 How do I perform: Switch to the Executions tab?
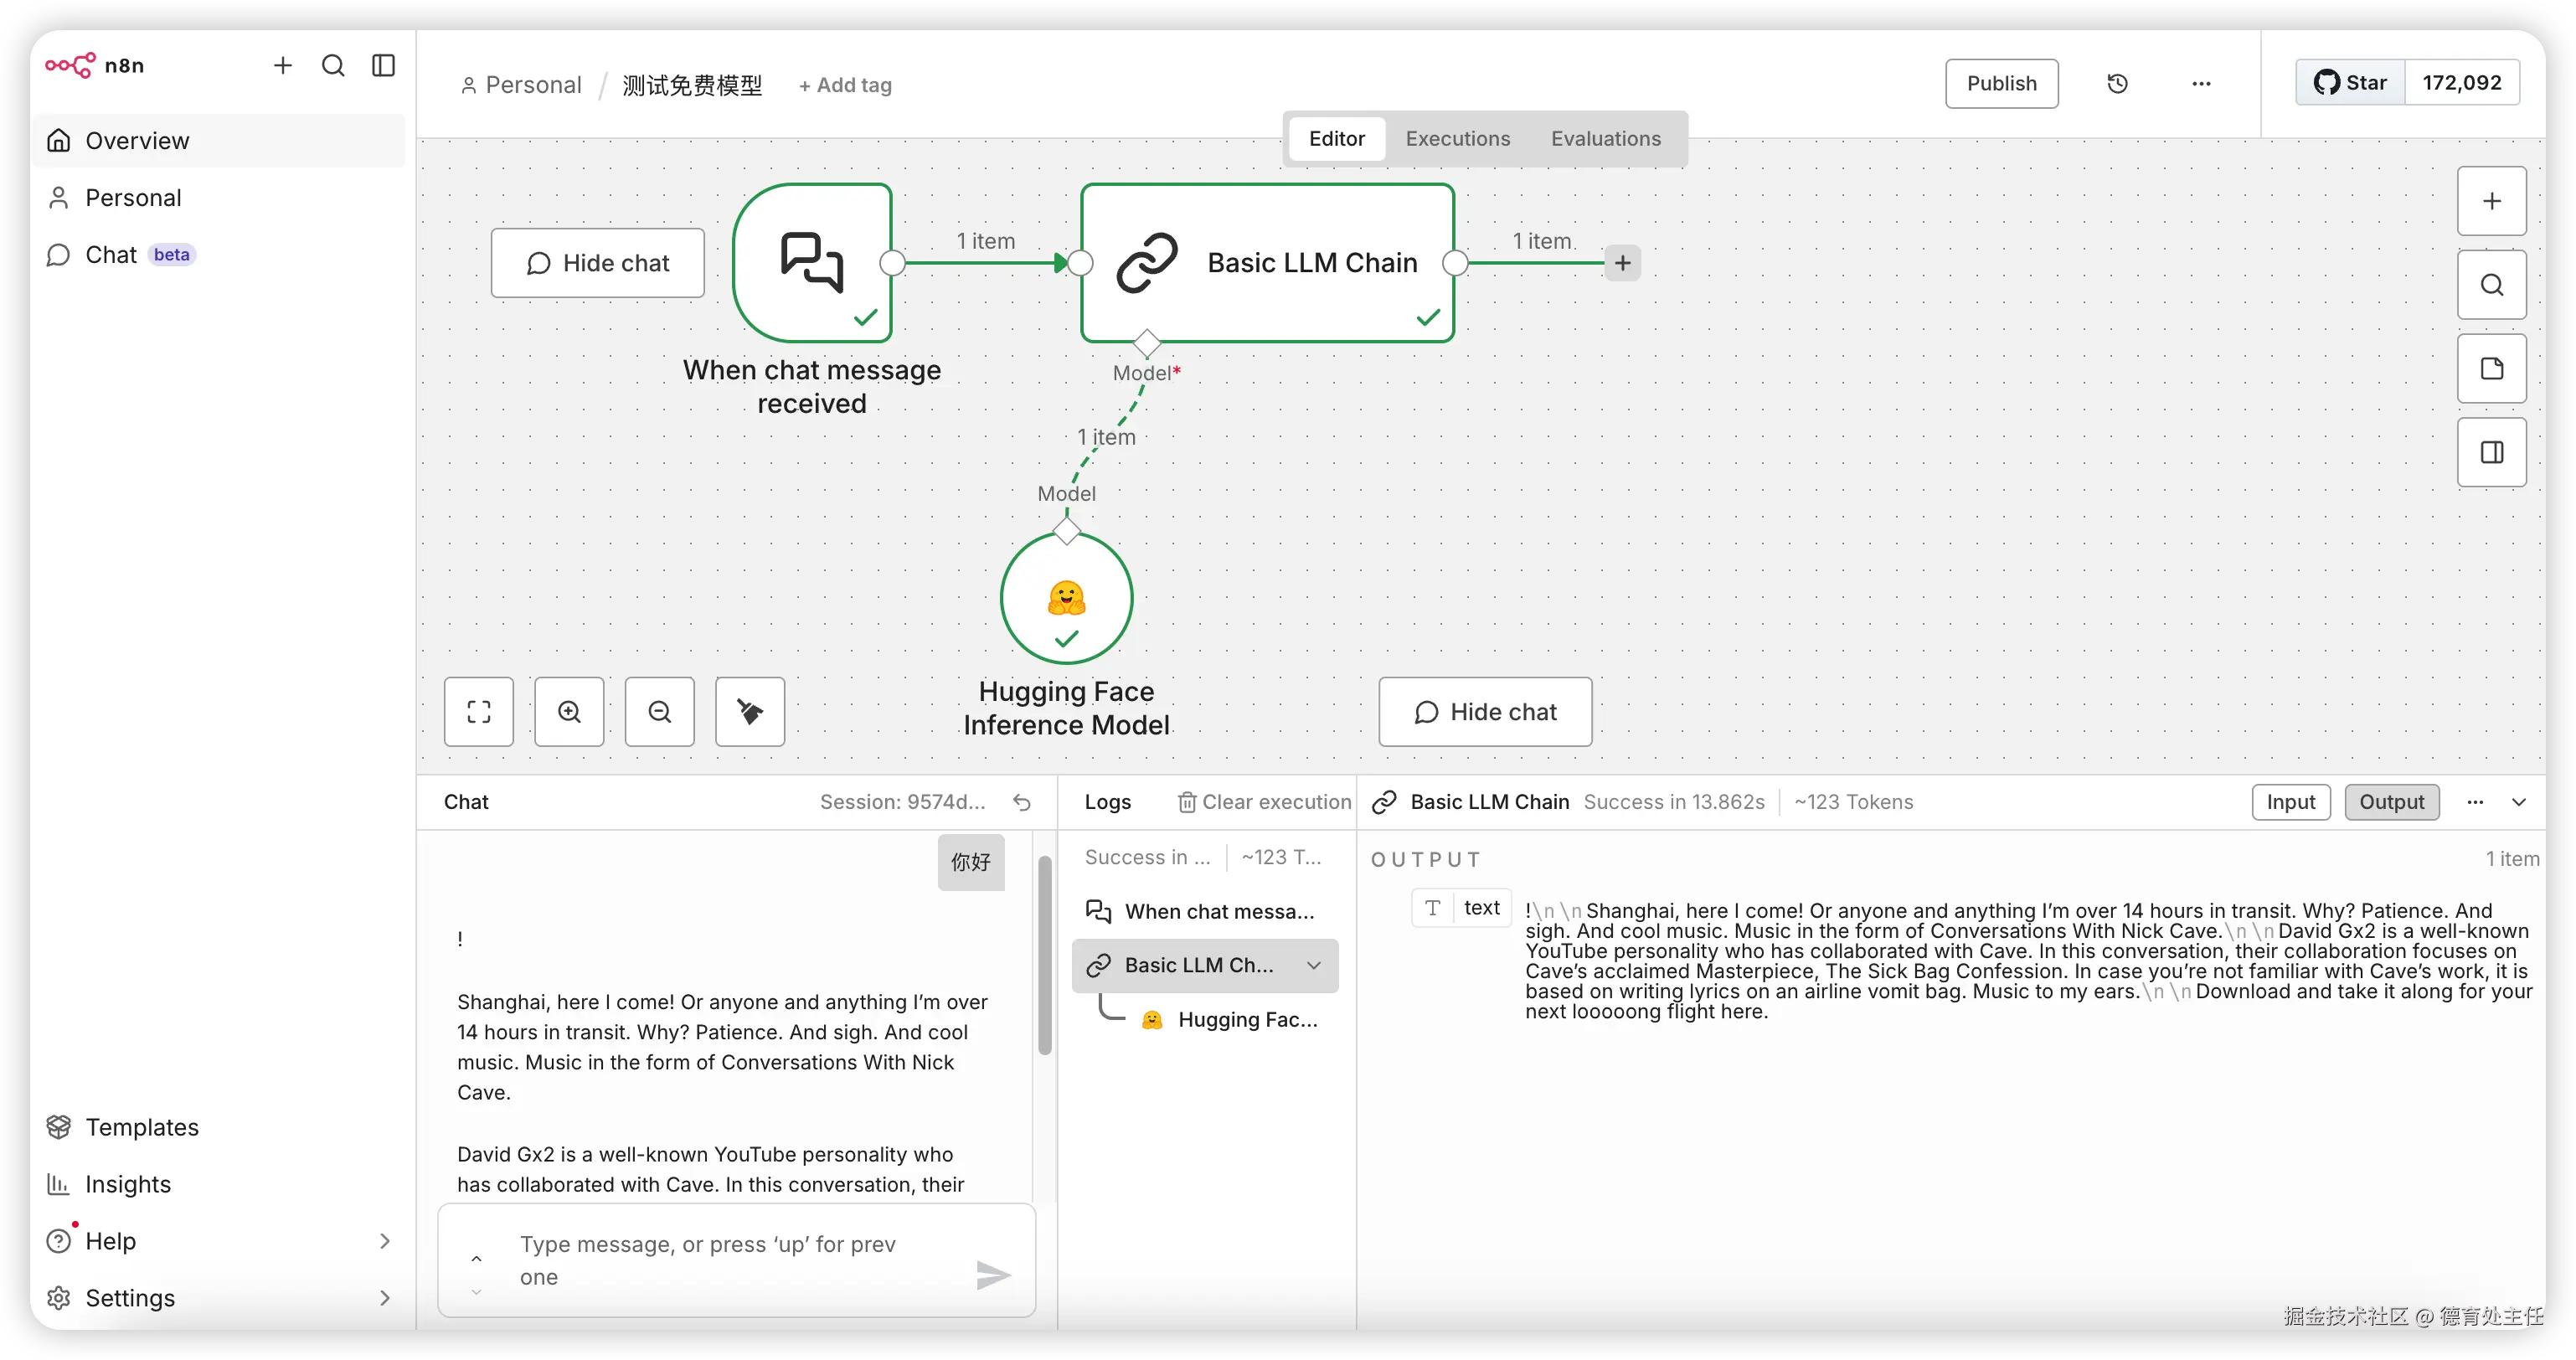[x=1457, y=139]
